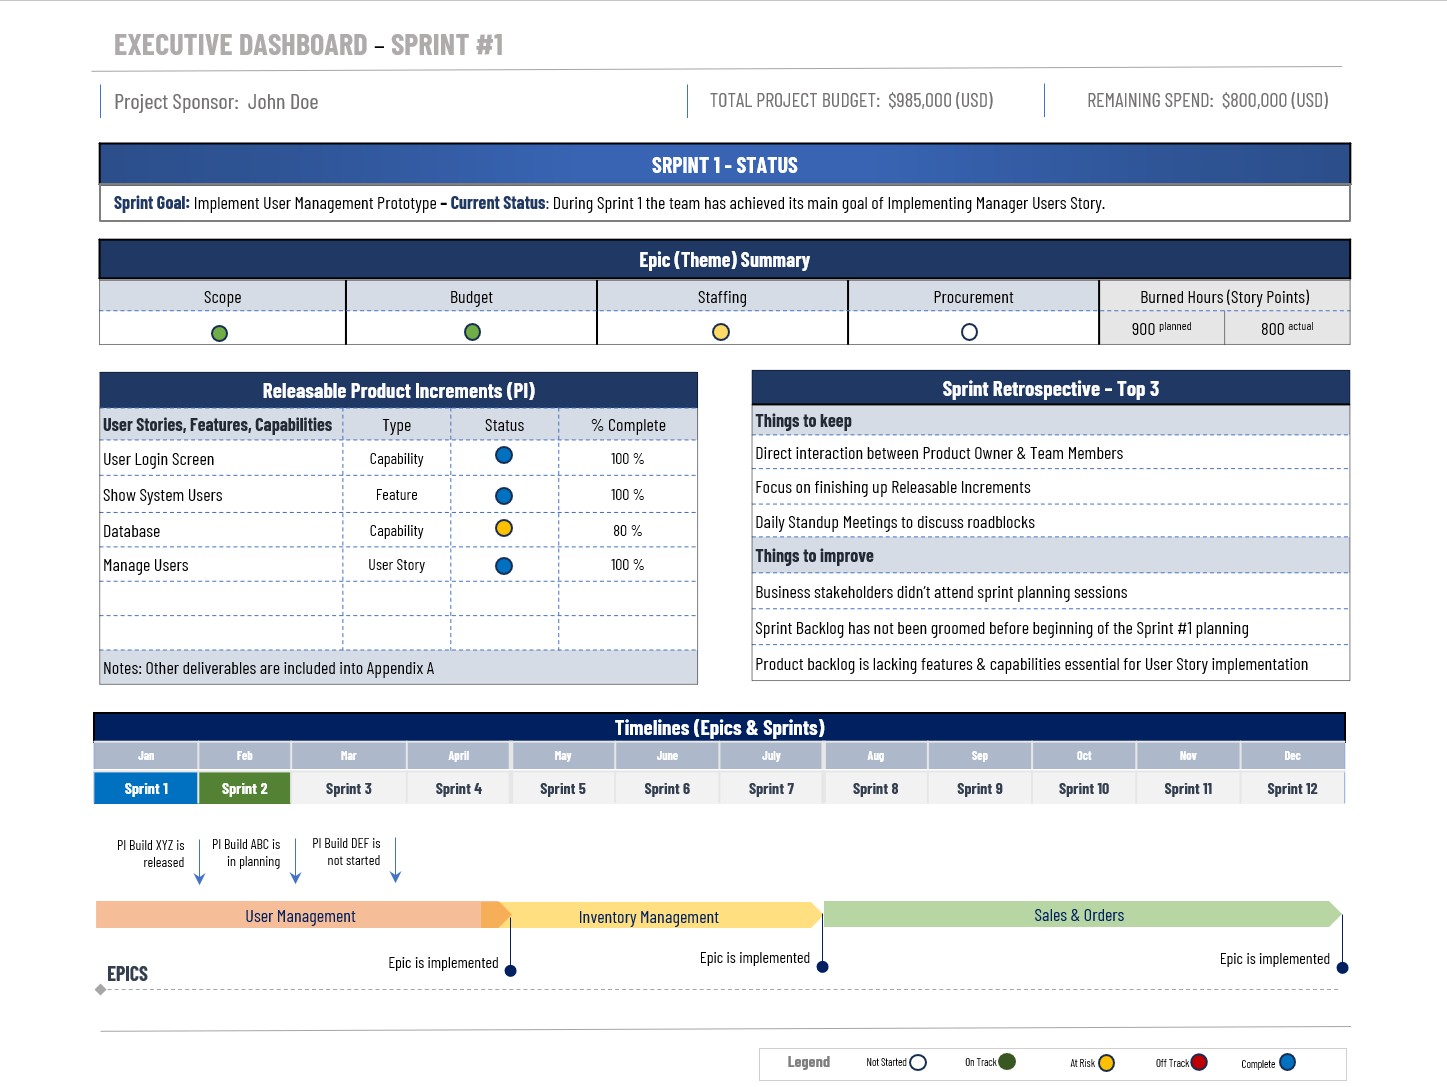Click the yellow Staffing status indicator

(722, 333)
